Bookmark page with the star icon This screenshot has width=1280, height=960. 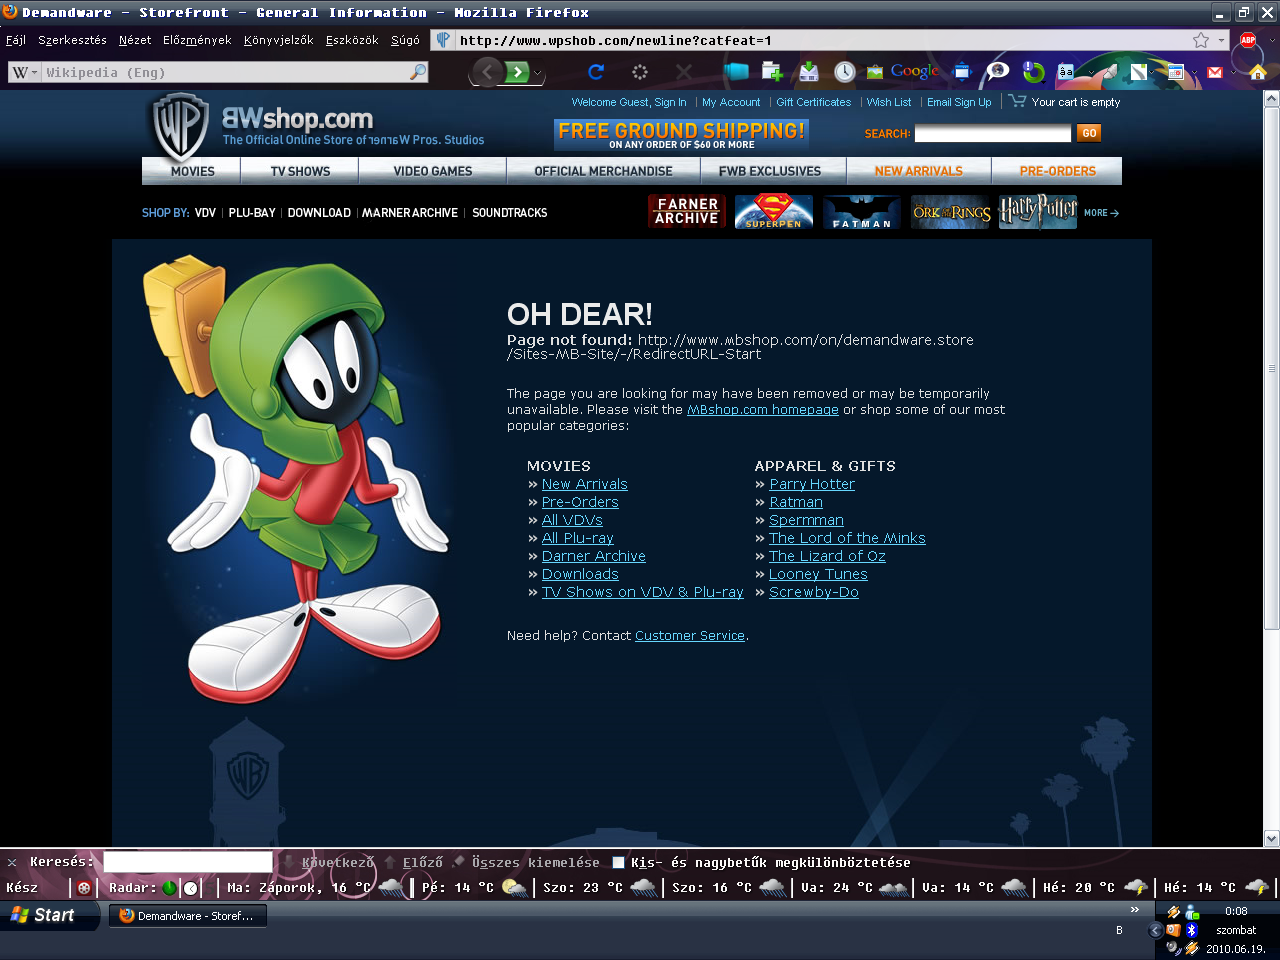pyautogui.click(x=1201, y=40)
